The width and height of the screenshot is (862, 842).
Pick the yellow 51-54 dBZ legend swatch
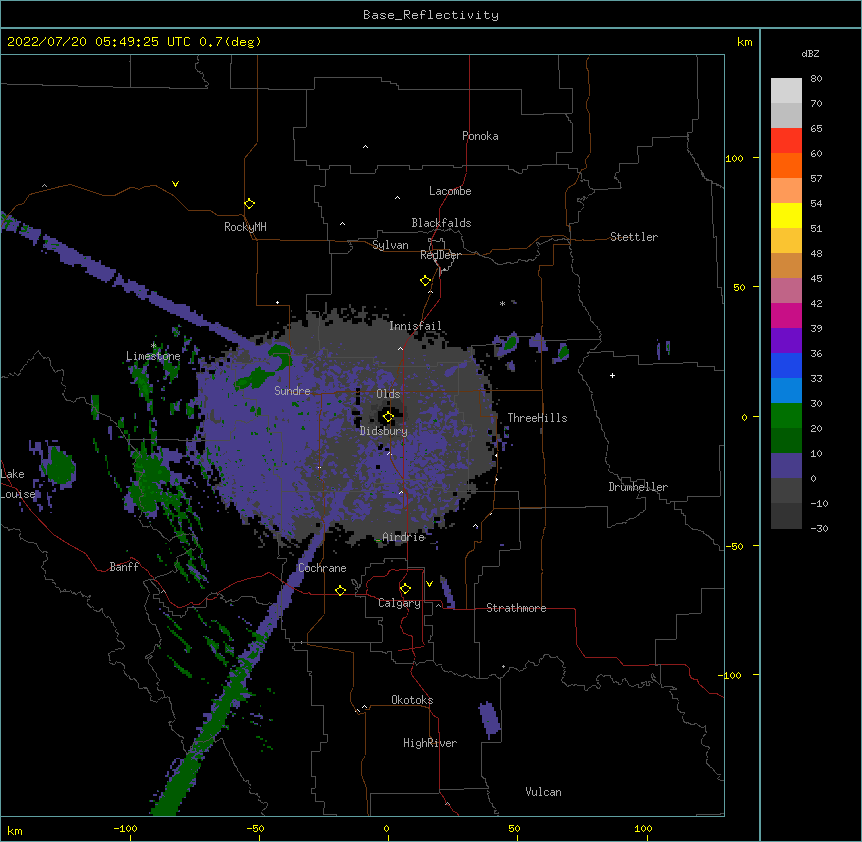click(x=786, y=215)
